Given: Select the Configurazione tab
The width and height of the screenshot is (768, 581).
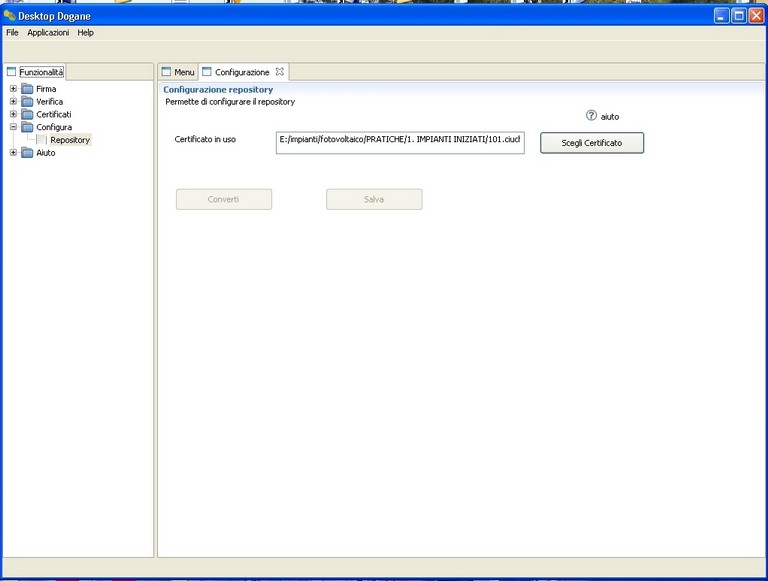Looking at the screenshot, I should [x=242, y=72].
